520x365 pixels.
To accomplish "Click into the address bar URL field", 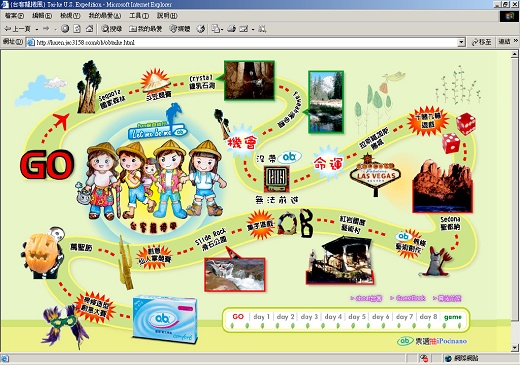I will (x=243, y=42).
